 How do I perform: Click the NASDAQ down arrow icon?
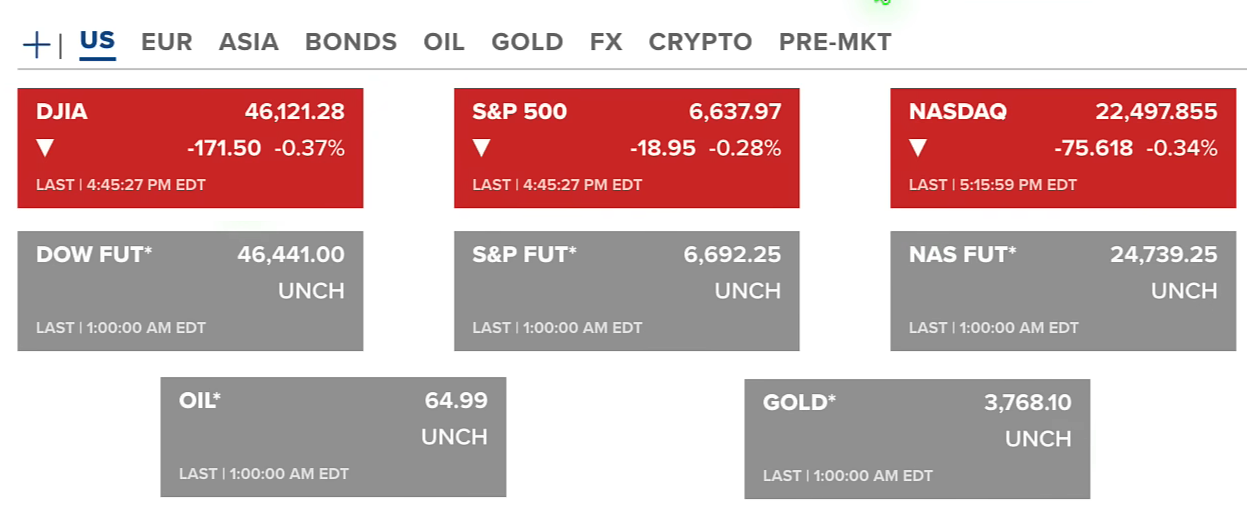click(x=918, y=149)
